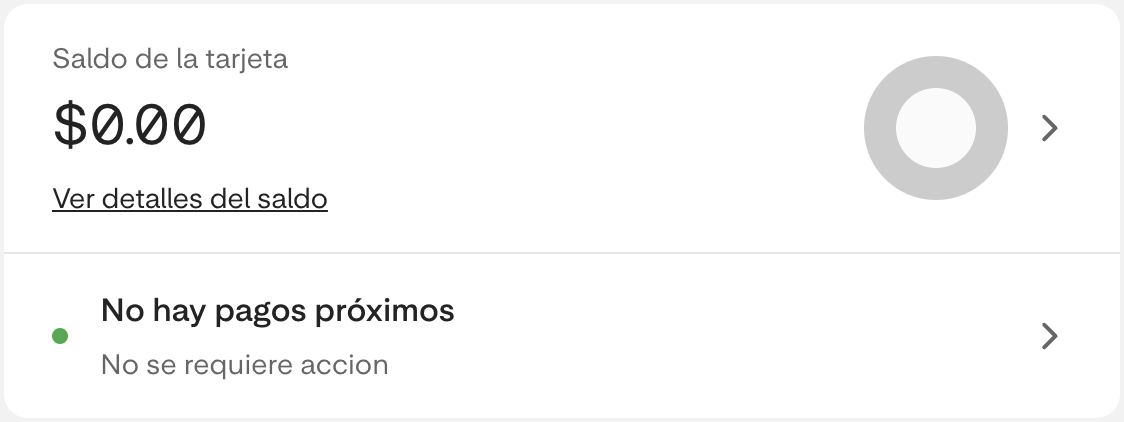Open upcoming payments via the lower chevron

coord(1049,336)
